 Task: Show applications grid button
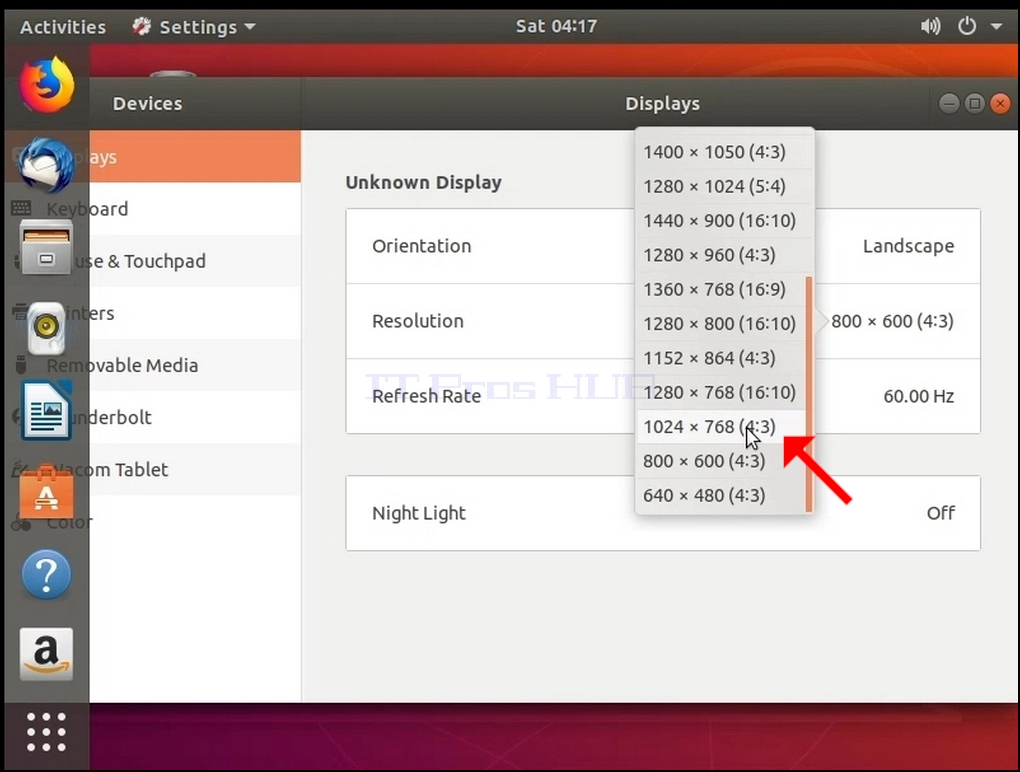(x=46, y=732)
